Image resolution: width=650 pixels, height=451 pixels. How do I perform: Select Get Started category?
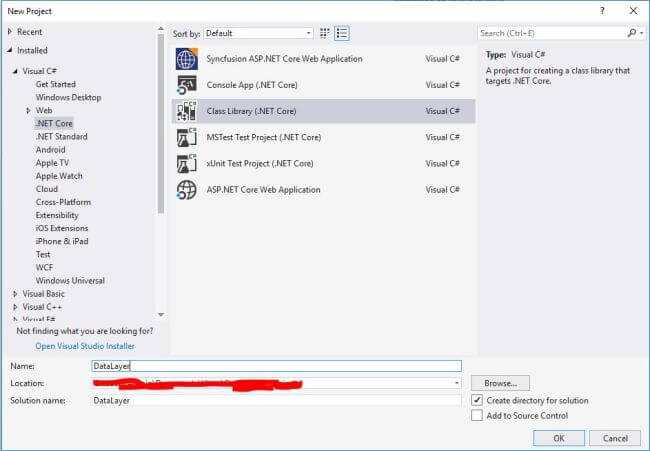[56, 84]
